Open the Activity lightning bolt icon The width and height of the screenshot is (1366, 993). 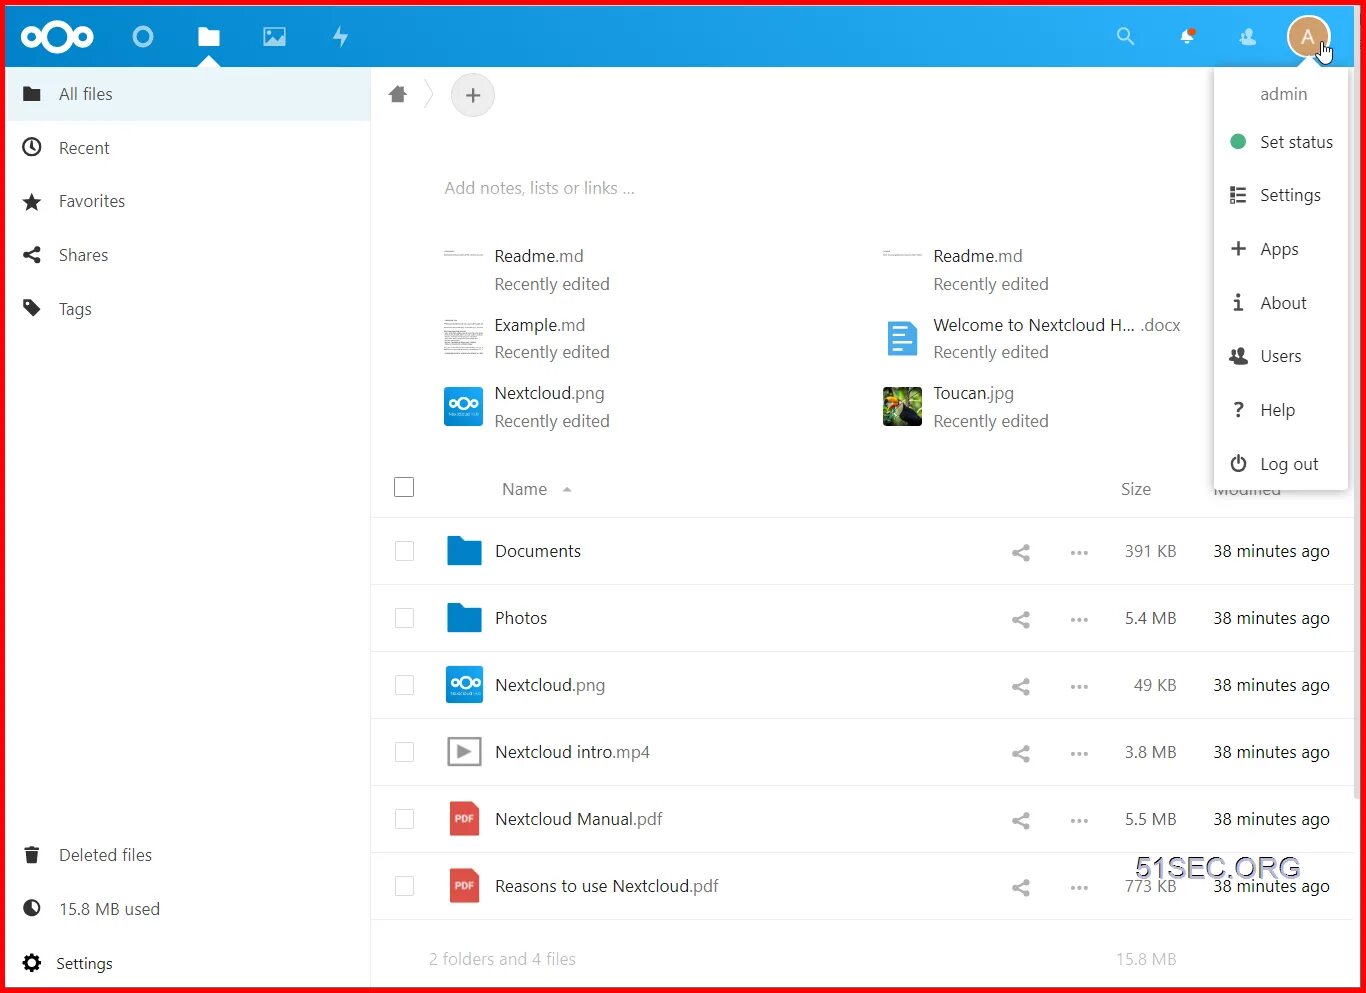340,37
